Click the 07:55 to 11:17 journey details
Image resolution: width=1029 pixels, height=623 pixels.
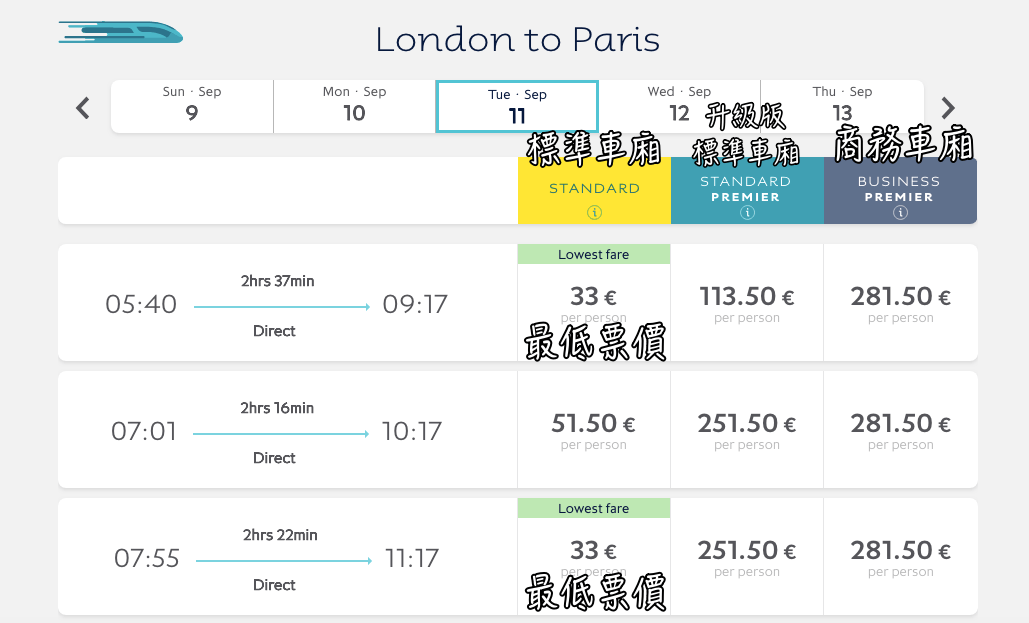pos(277,558)
